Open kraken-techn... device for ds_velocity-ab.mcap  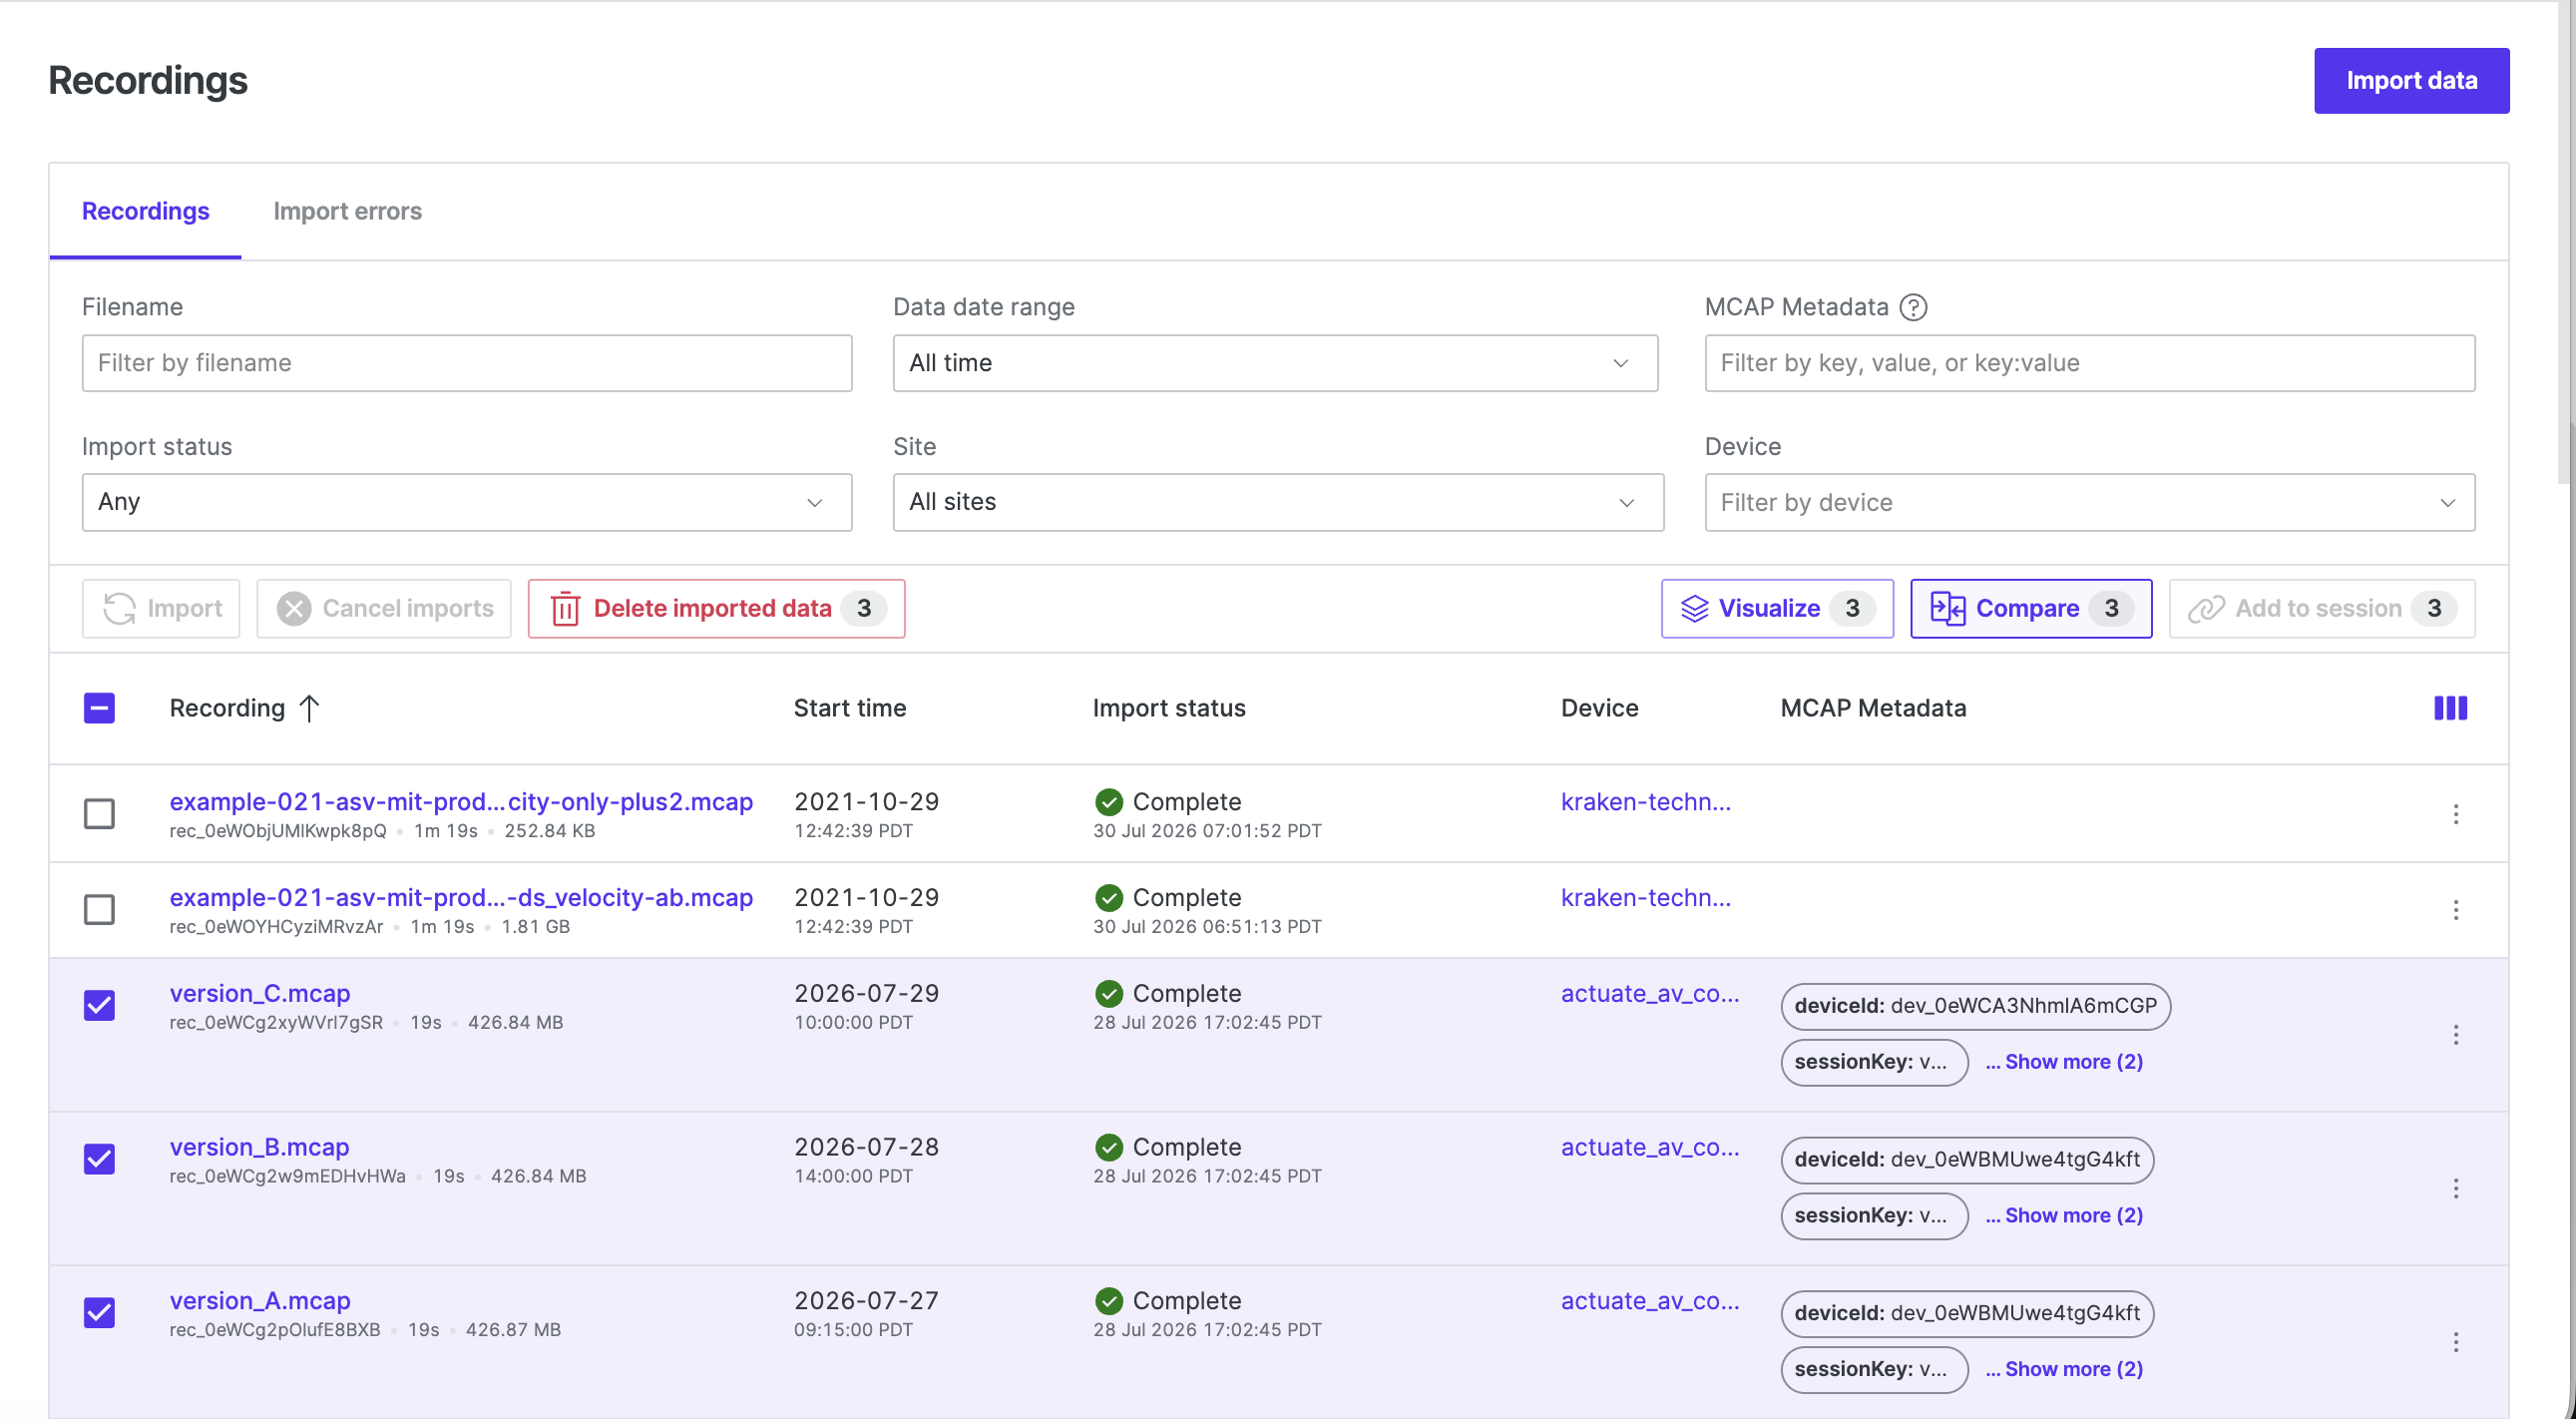[x=1646, y=898]
